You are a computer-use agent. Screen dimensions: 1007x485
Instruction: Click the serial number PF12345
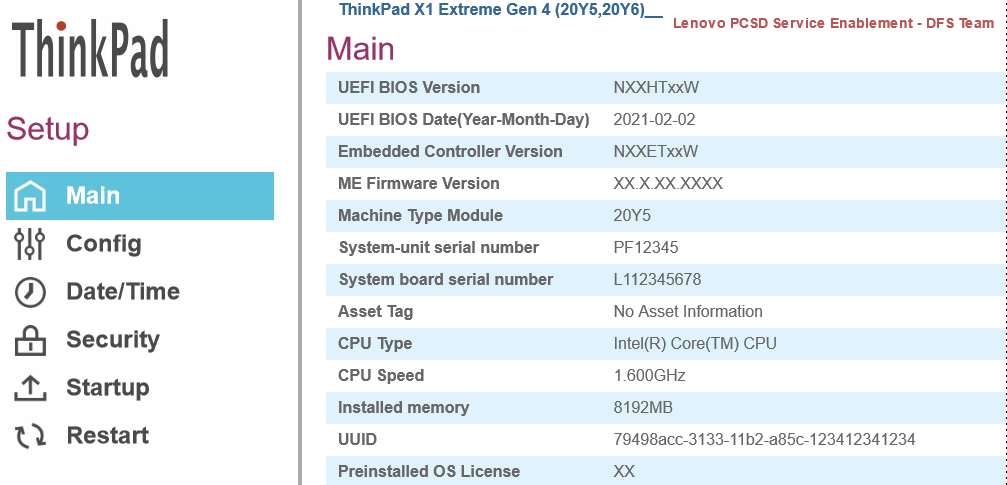645,247
